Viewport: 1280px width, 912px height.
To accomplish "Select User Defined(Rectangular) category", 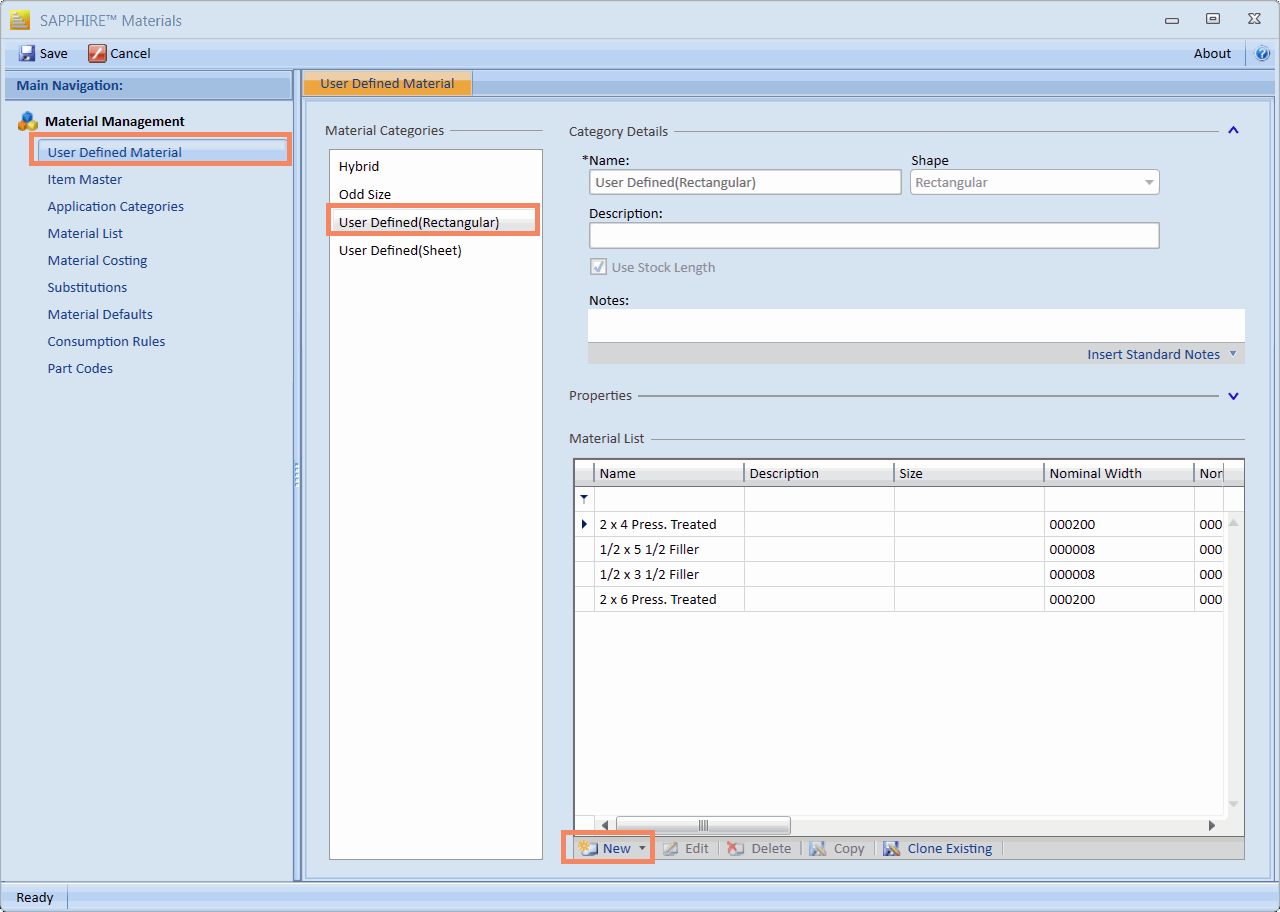I will (435, 222).
